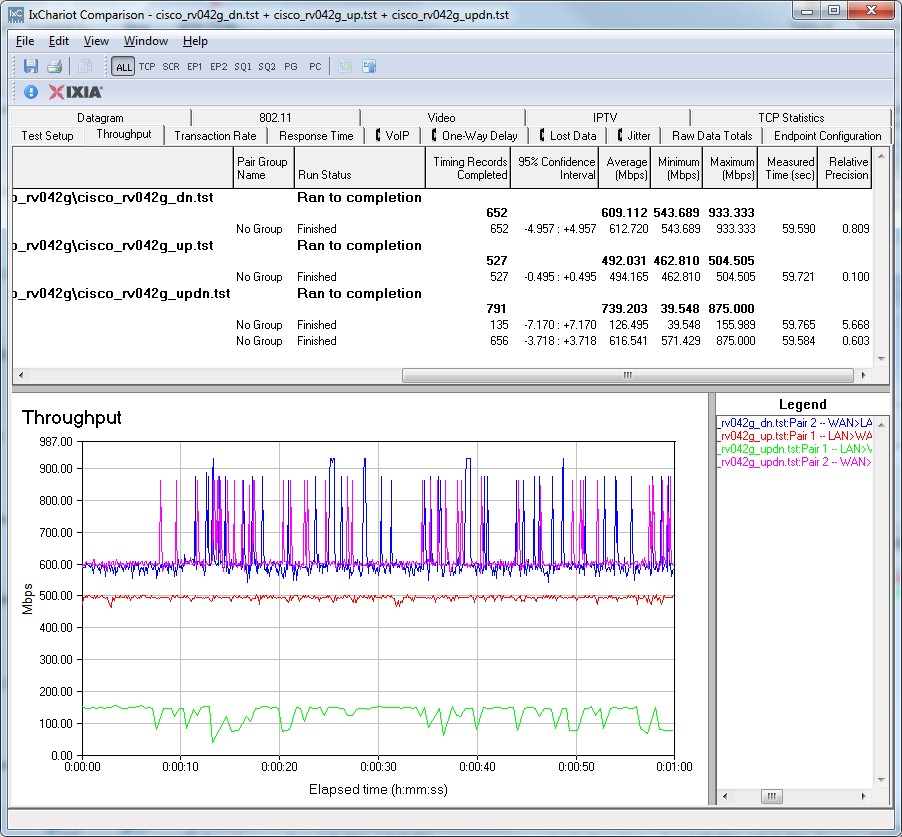Switch to the Test Setup tab
The image size is (902, 837).
coord(48,136)
